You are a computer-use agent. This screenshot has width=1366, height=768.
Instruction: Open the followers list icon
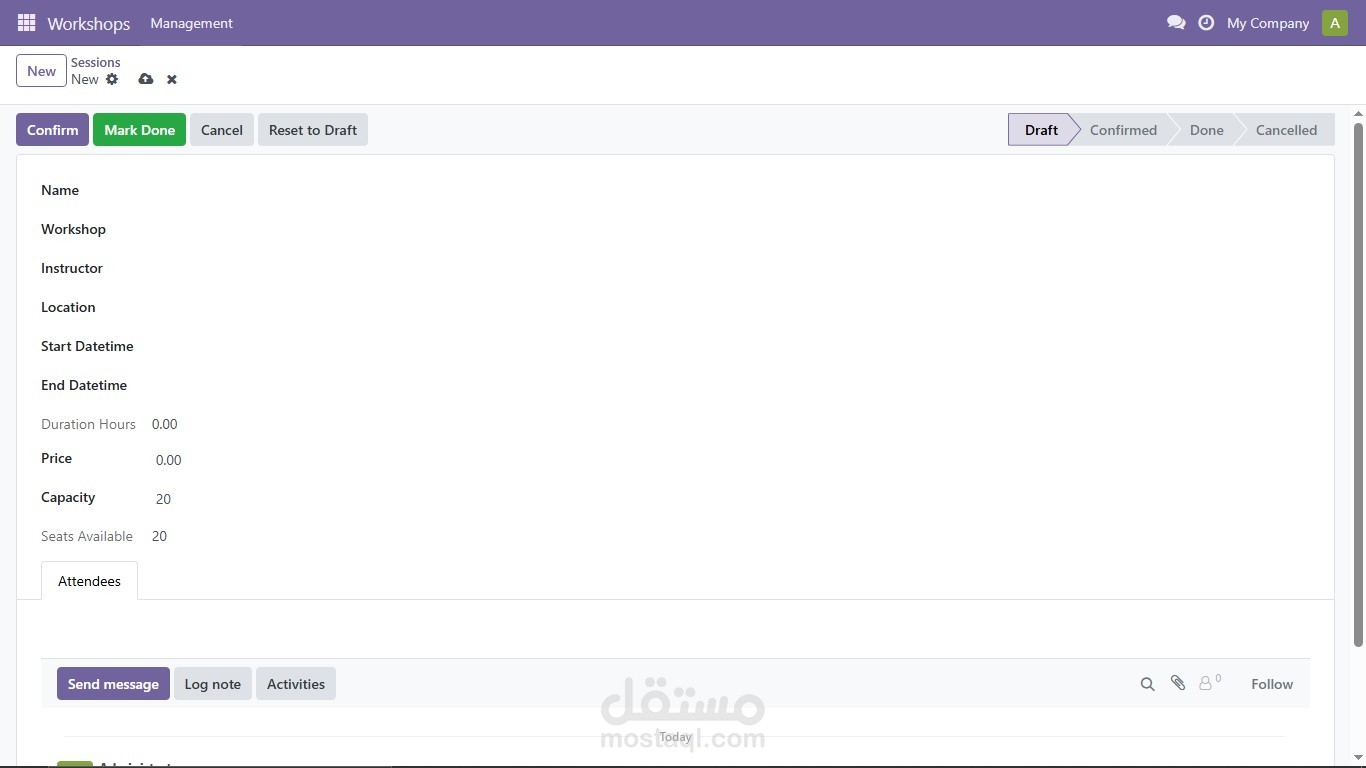pyautogui.click(x=1206, y=684)
